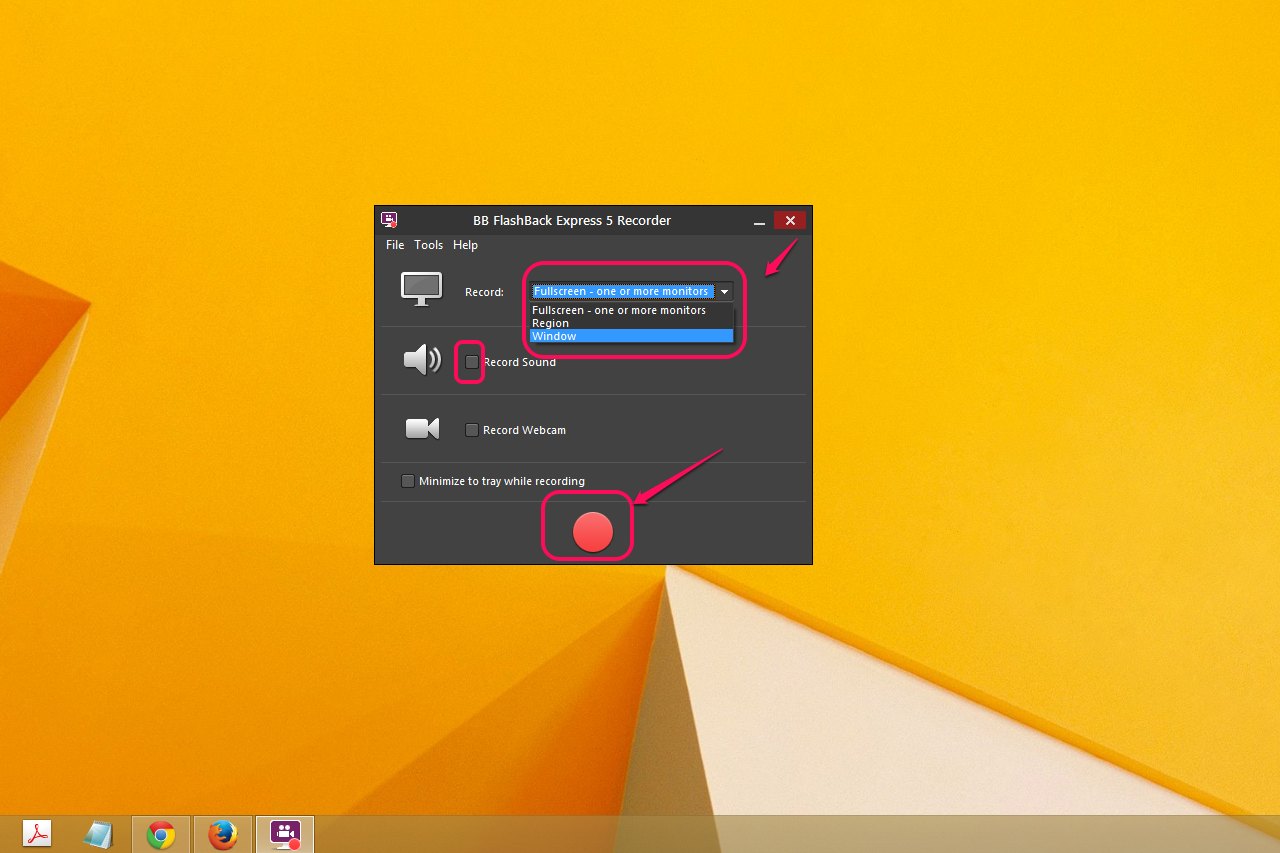Enable the Record Sound checkbox
This screenshot has height=853, width=1280.
pyautogui.click(x=472, y=362)
